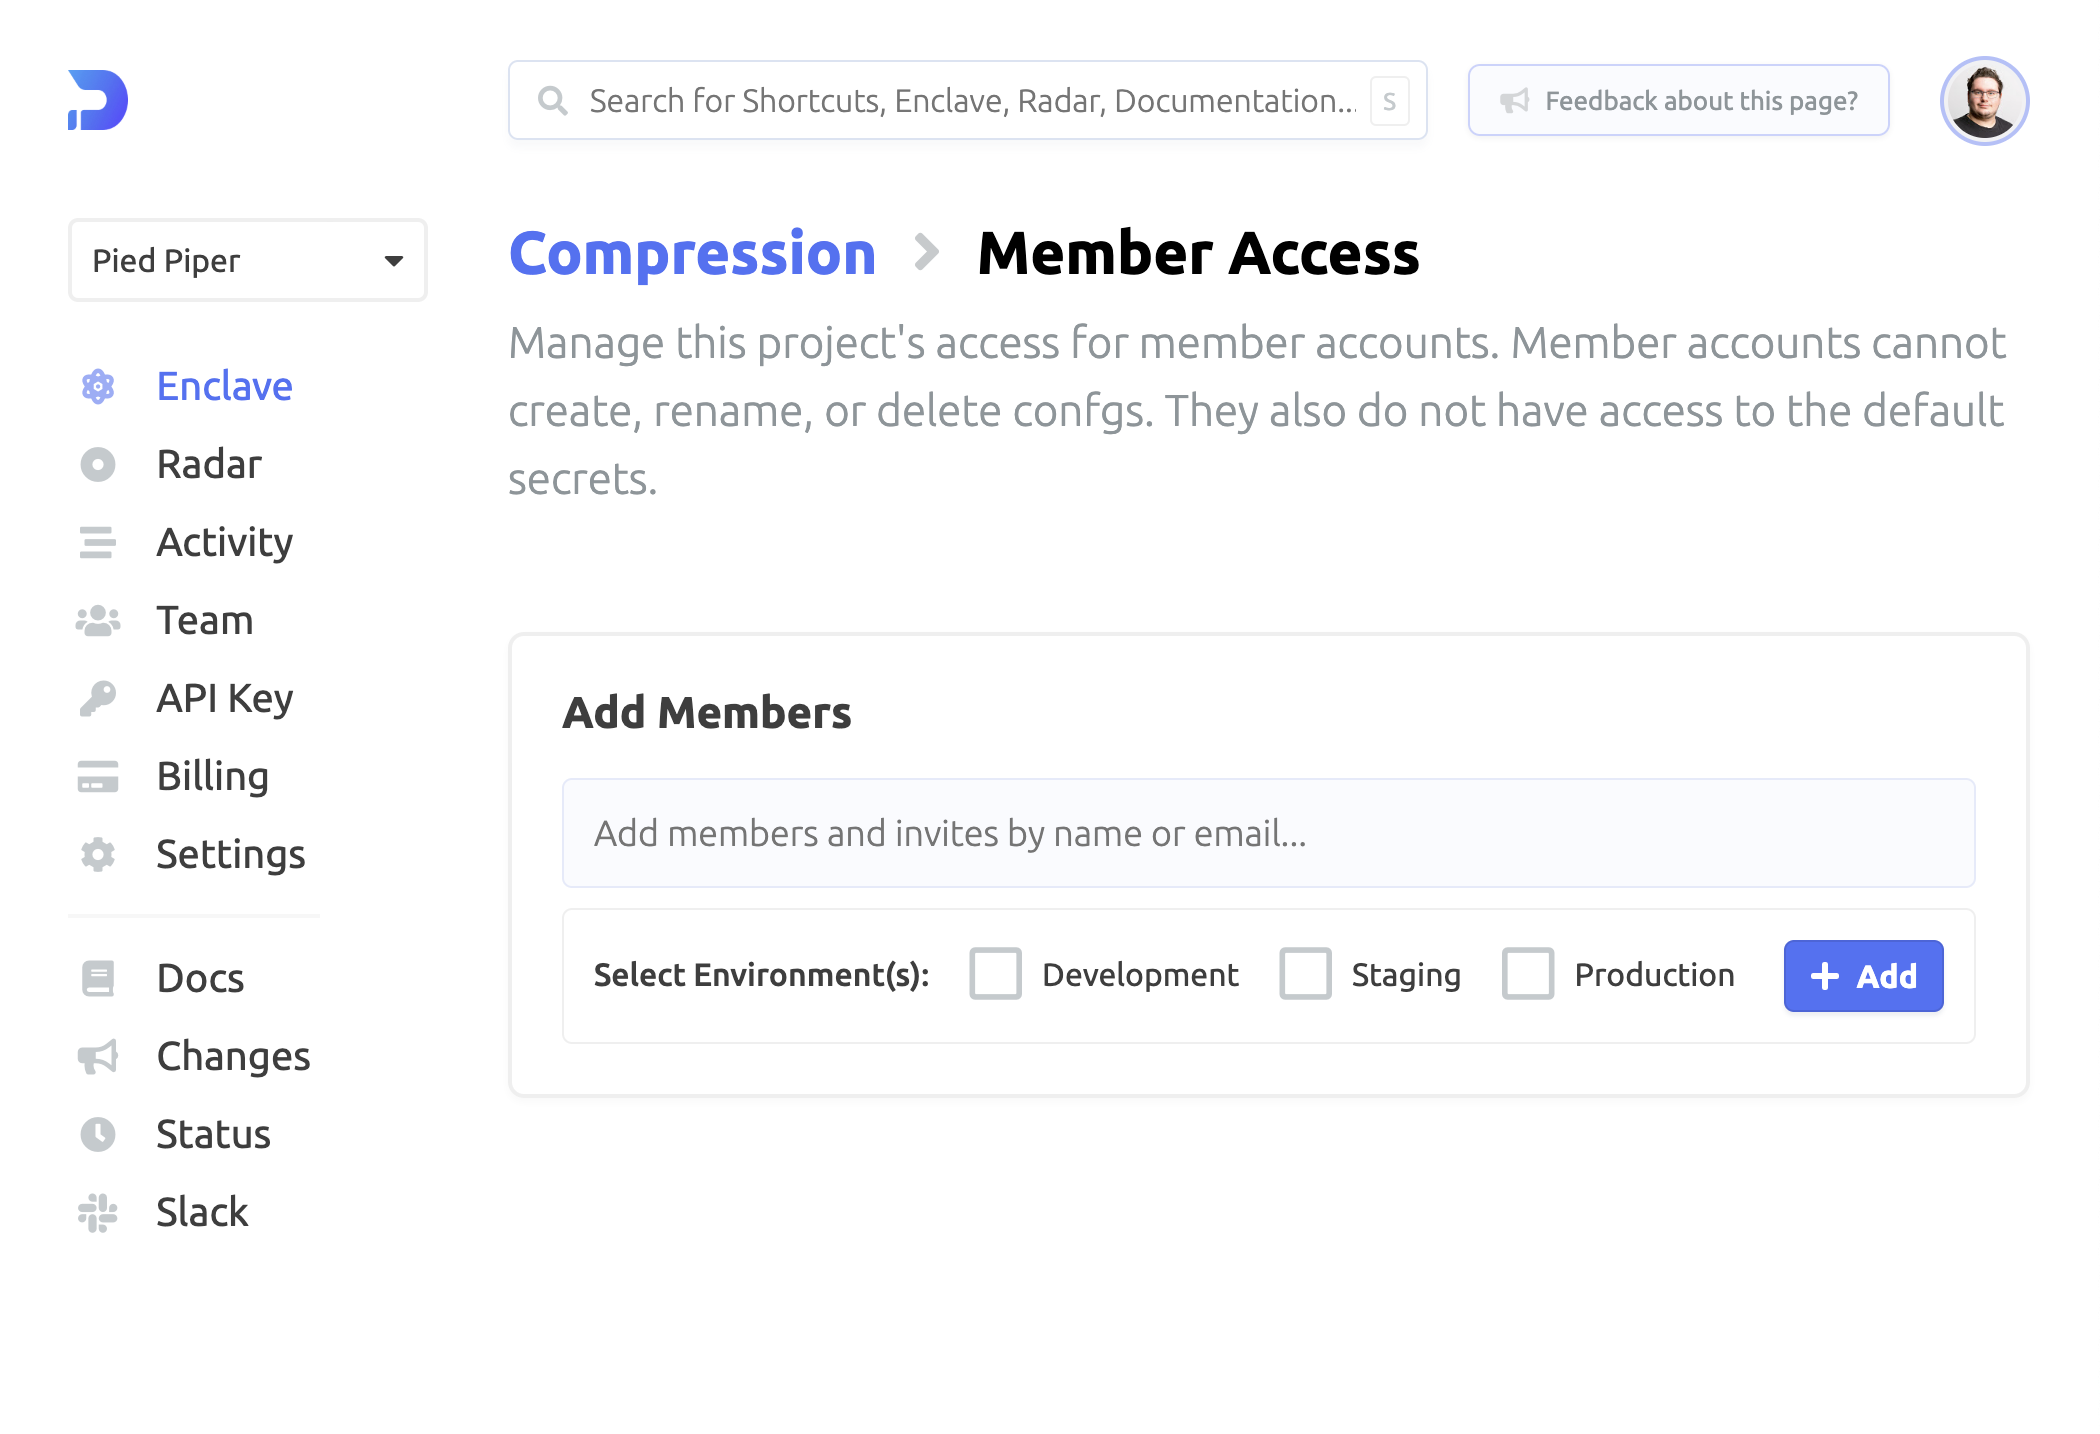
Task: Click the API Key key icon
Action: click(98, 699)
